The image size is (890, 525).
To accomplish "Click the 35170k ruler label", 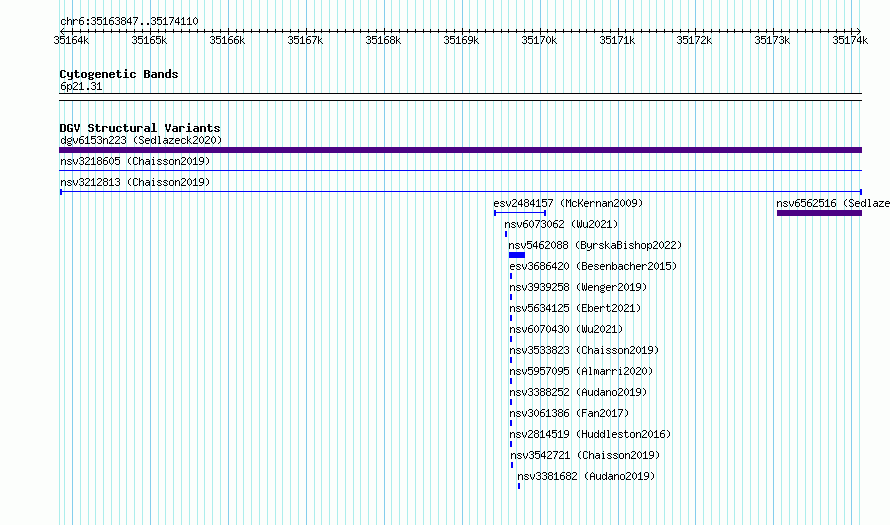I will pyautogui.click(x=539, y=40).
